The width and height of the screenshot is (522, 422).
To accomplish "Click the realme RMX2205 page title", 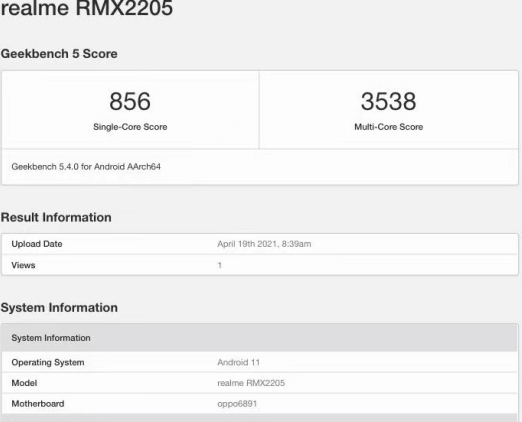I will coord(87,8).
